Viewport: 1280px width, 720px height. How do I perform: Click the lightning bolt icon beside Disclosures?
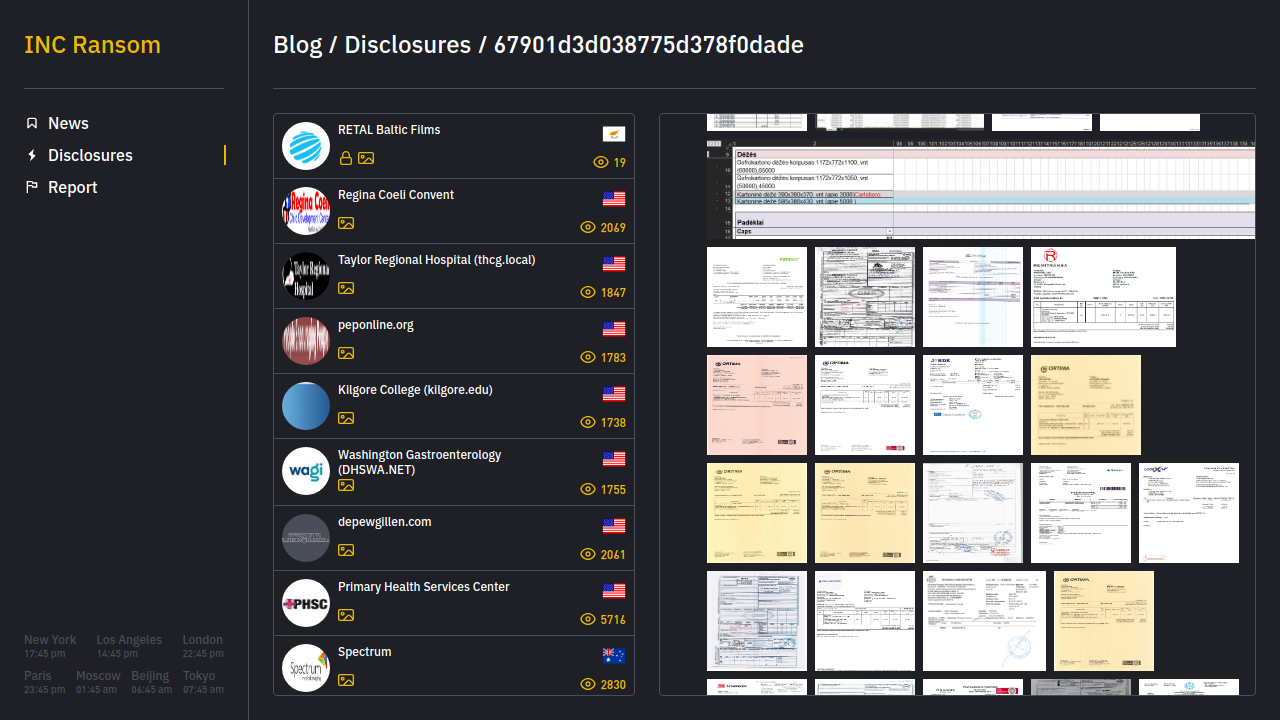(32, 155)
